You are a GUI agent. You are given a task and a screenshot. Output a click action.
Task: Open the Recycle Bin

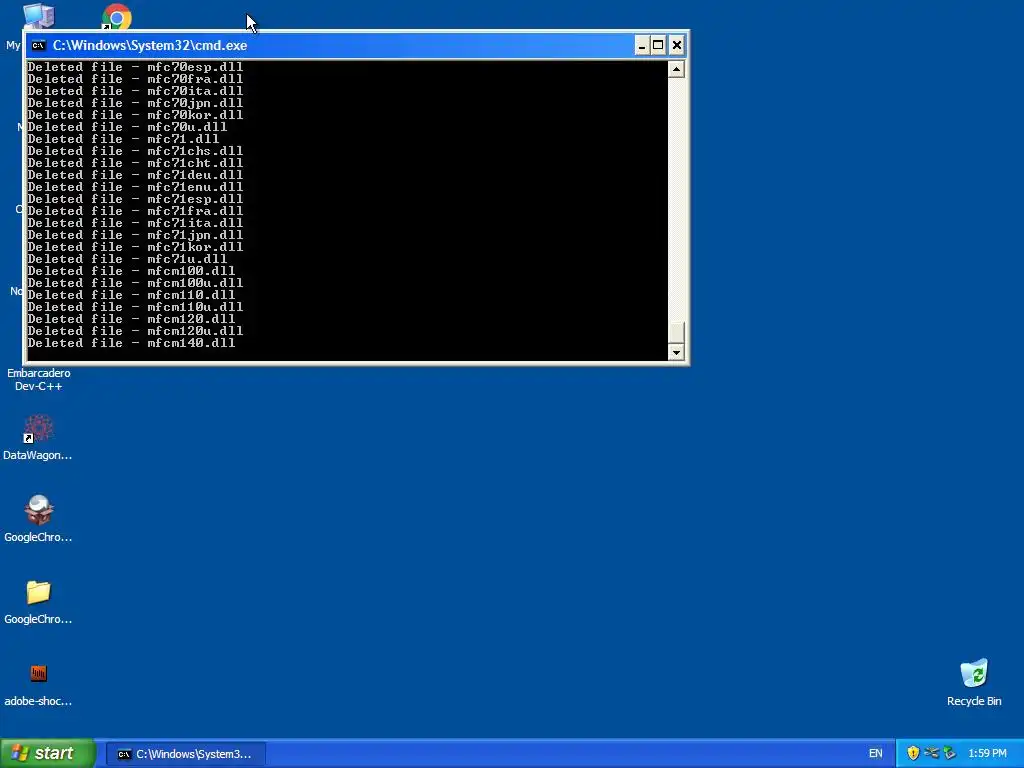974,673
